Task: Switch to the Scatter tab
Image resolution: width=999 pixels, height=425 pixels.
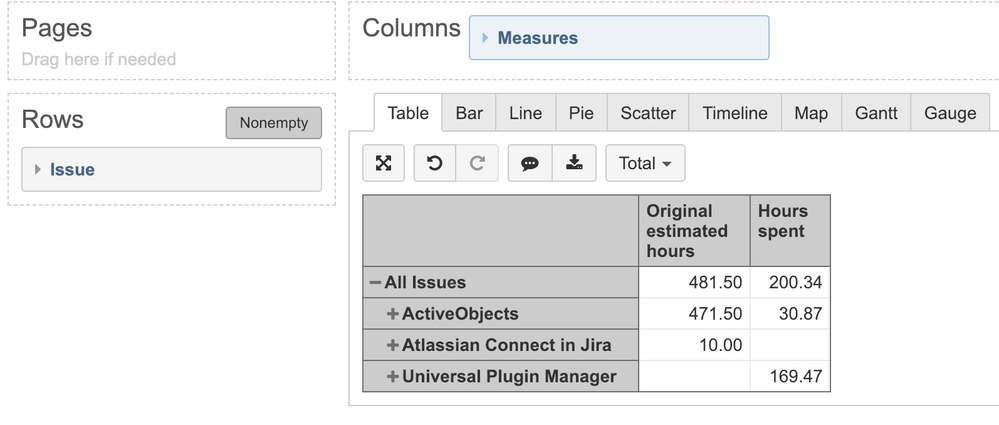Action: 648,113
